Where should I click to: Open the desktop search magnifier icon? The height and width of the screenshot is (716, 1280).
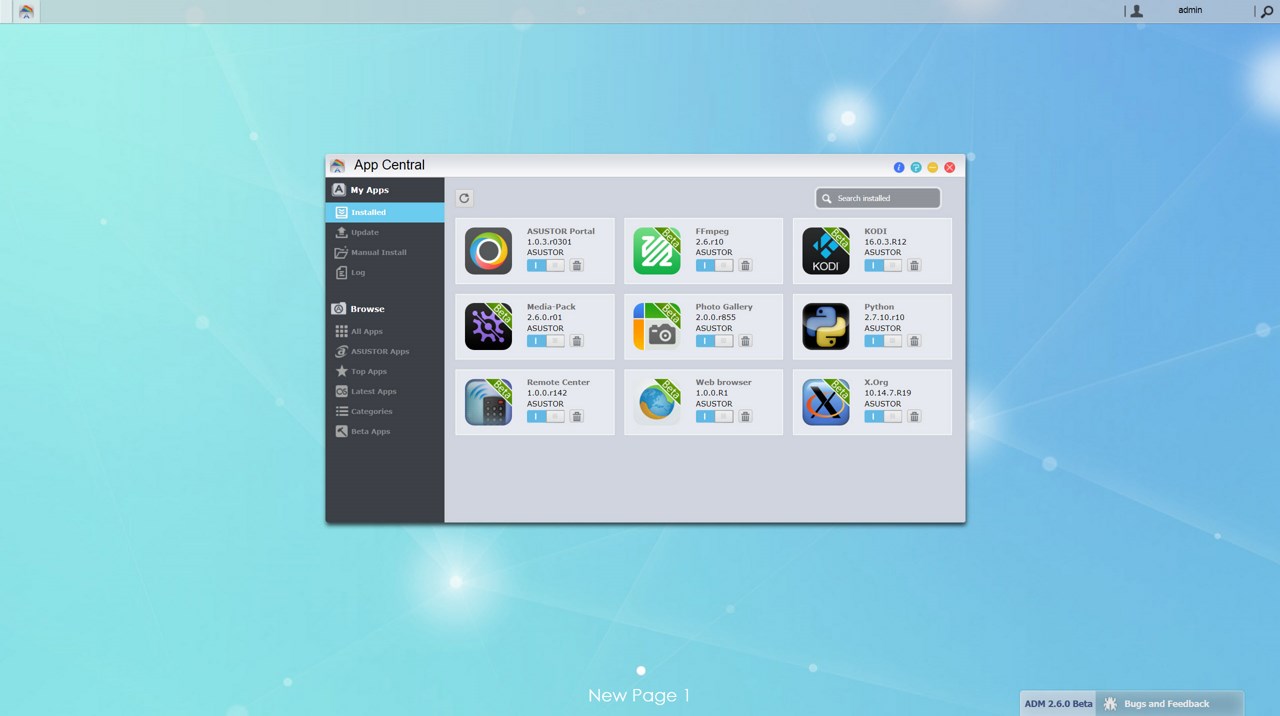coord(1266,11)
